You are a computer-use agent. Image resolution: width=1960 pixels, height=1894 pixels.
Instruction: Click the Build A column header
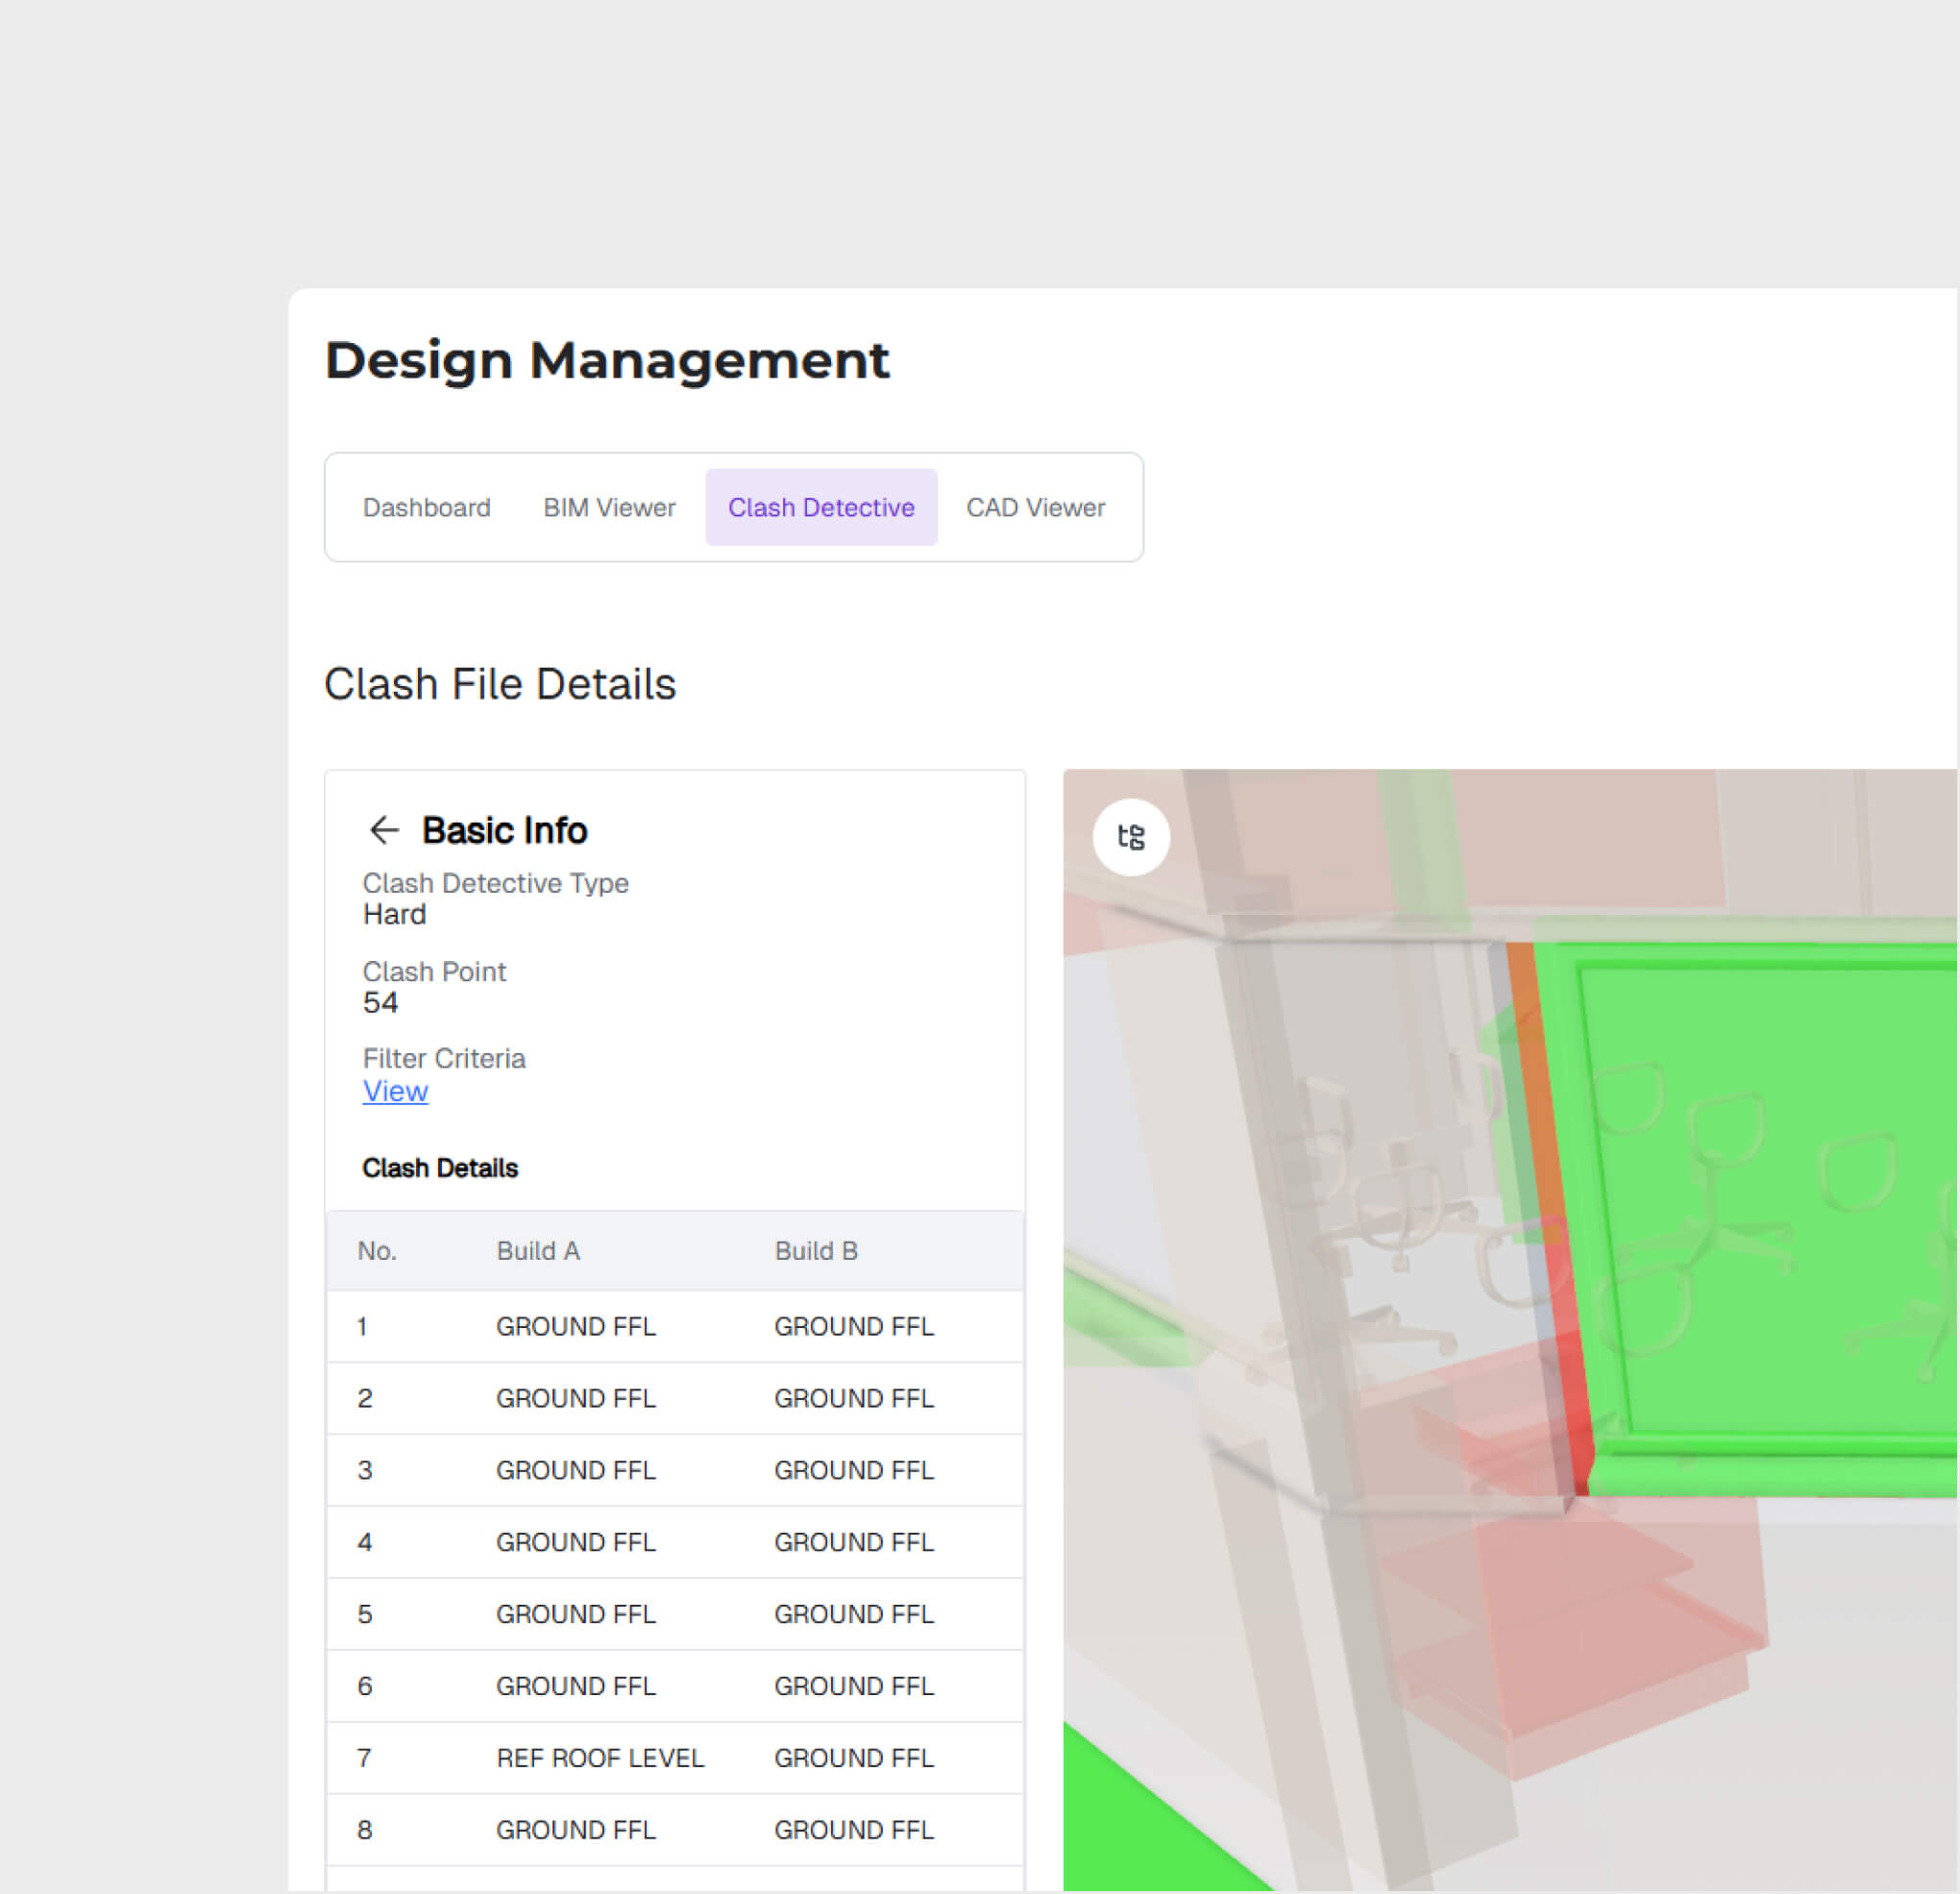pos(538,1252)
